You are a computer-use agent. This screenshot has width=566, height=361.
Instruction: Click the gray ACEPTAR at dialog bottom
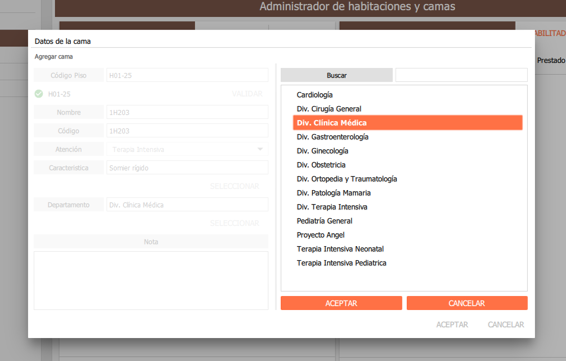[452, 325]
